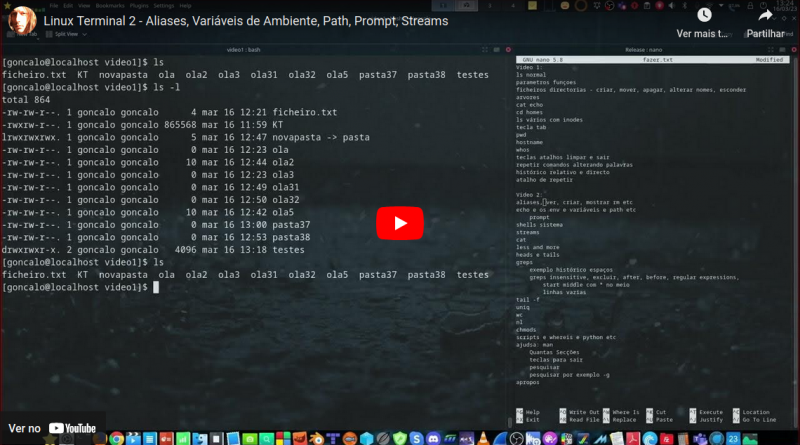
Task: Open the Plugins menu in terminal
Action: [x=141, y=5]
